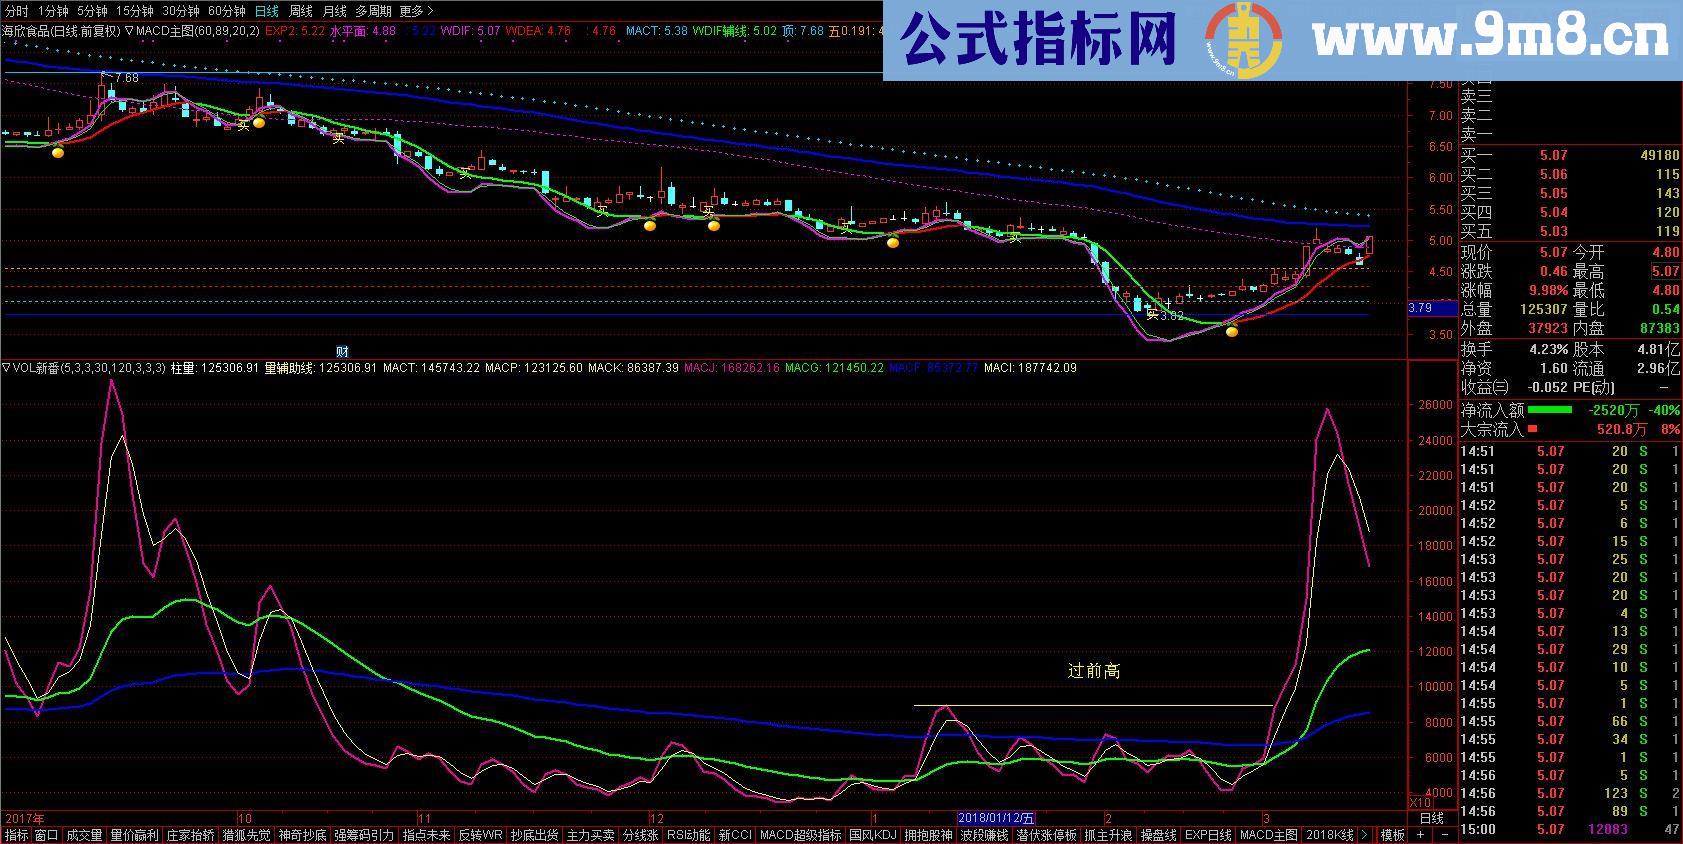Select the MACD超级指标 tab

[800, 835]
